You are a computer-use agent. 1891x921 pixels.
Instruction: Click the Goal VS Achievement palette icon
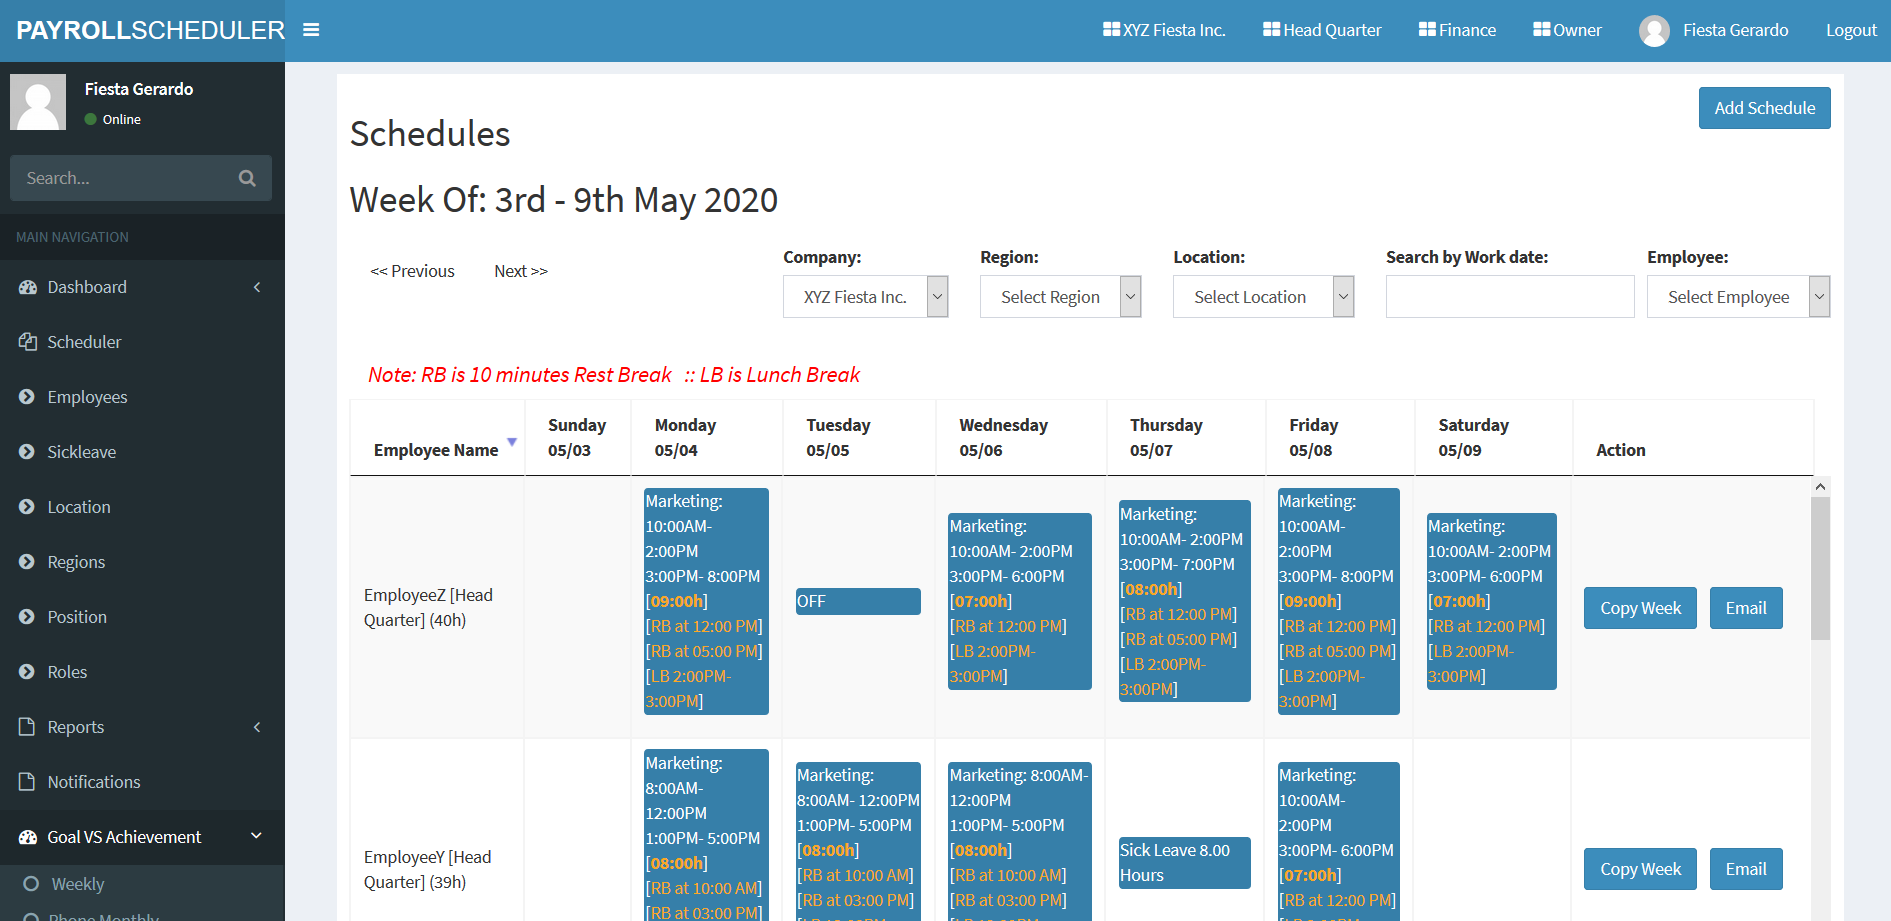(x=27, y=837)
